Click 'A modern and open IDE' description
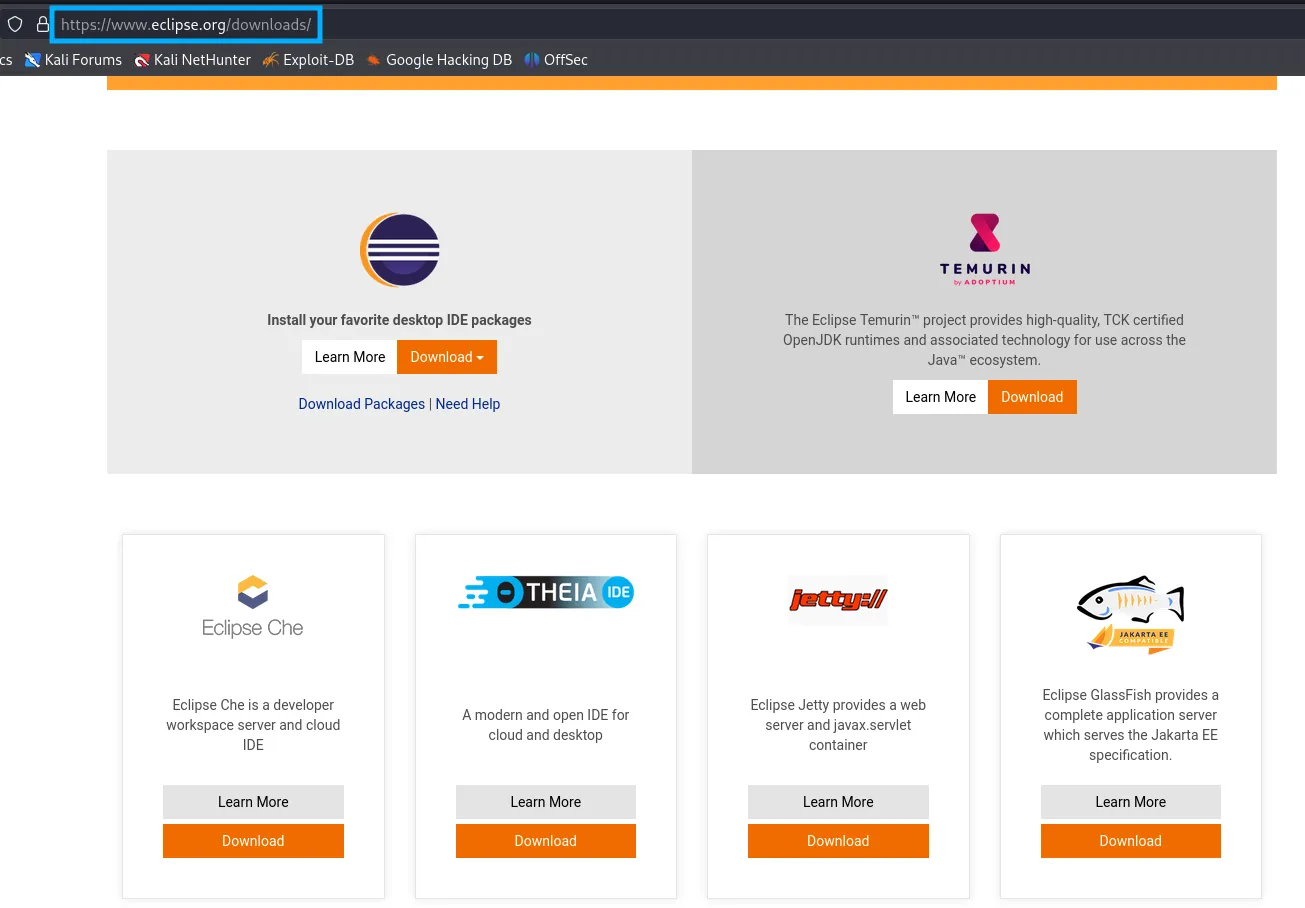 point(546,725)
